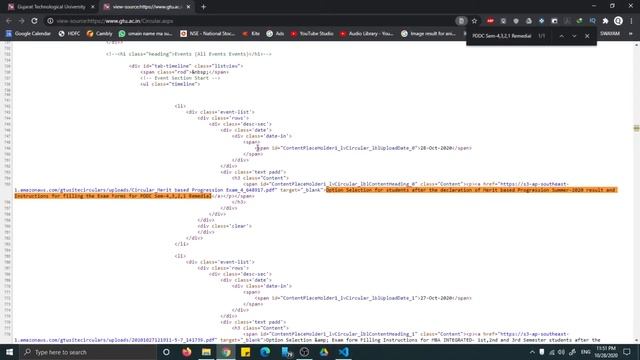This screenshot has width=640, height=360.
Task: Reload the current page
Action: point(34,21)
